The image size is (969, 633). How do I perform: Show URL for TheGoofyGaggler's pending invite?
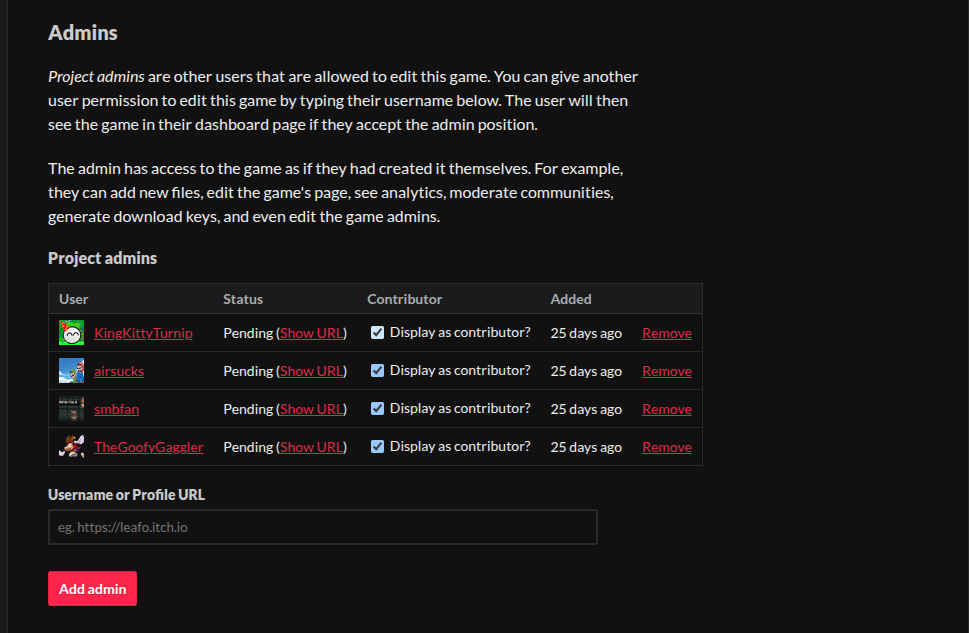tap(311, 447)
